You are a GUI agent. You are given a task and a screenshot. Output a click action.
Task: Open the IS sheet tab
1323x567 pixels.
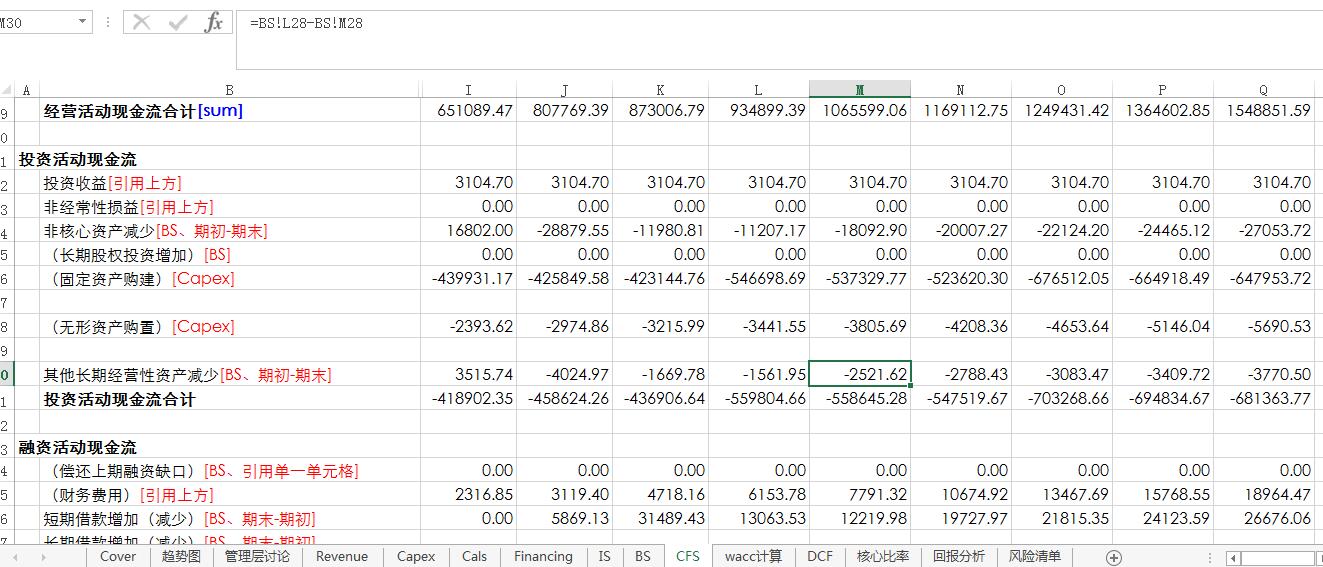(604, 557)
